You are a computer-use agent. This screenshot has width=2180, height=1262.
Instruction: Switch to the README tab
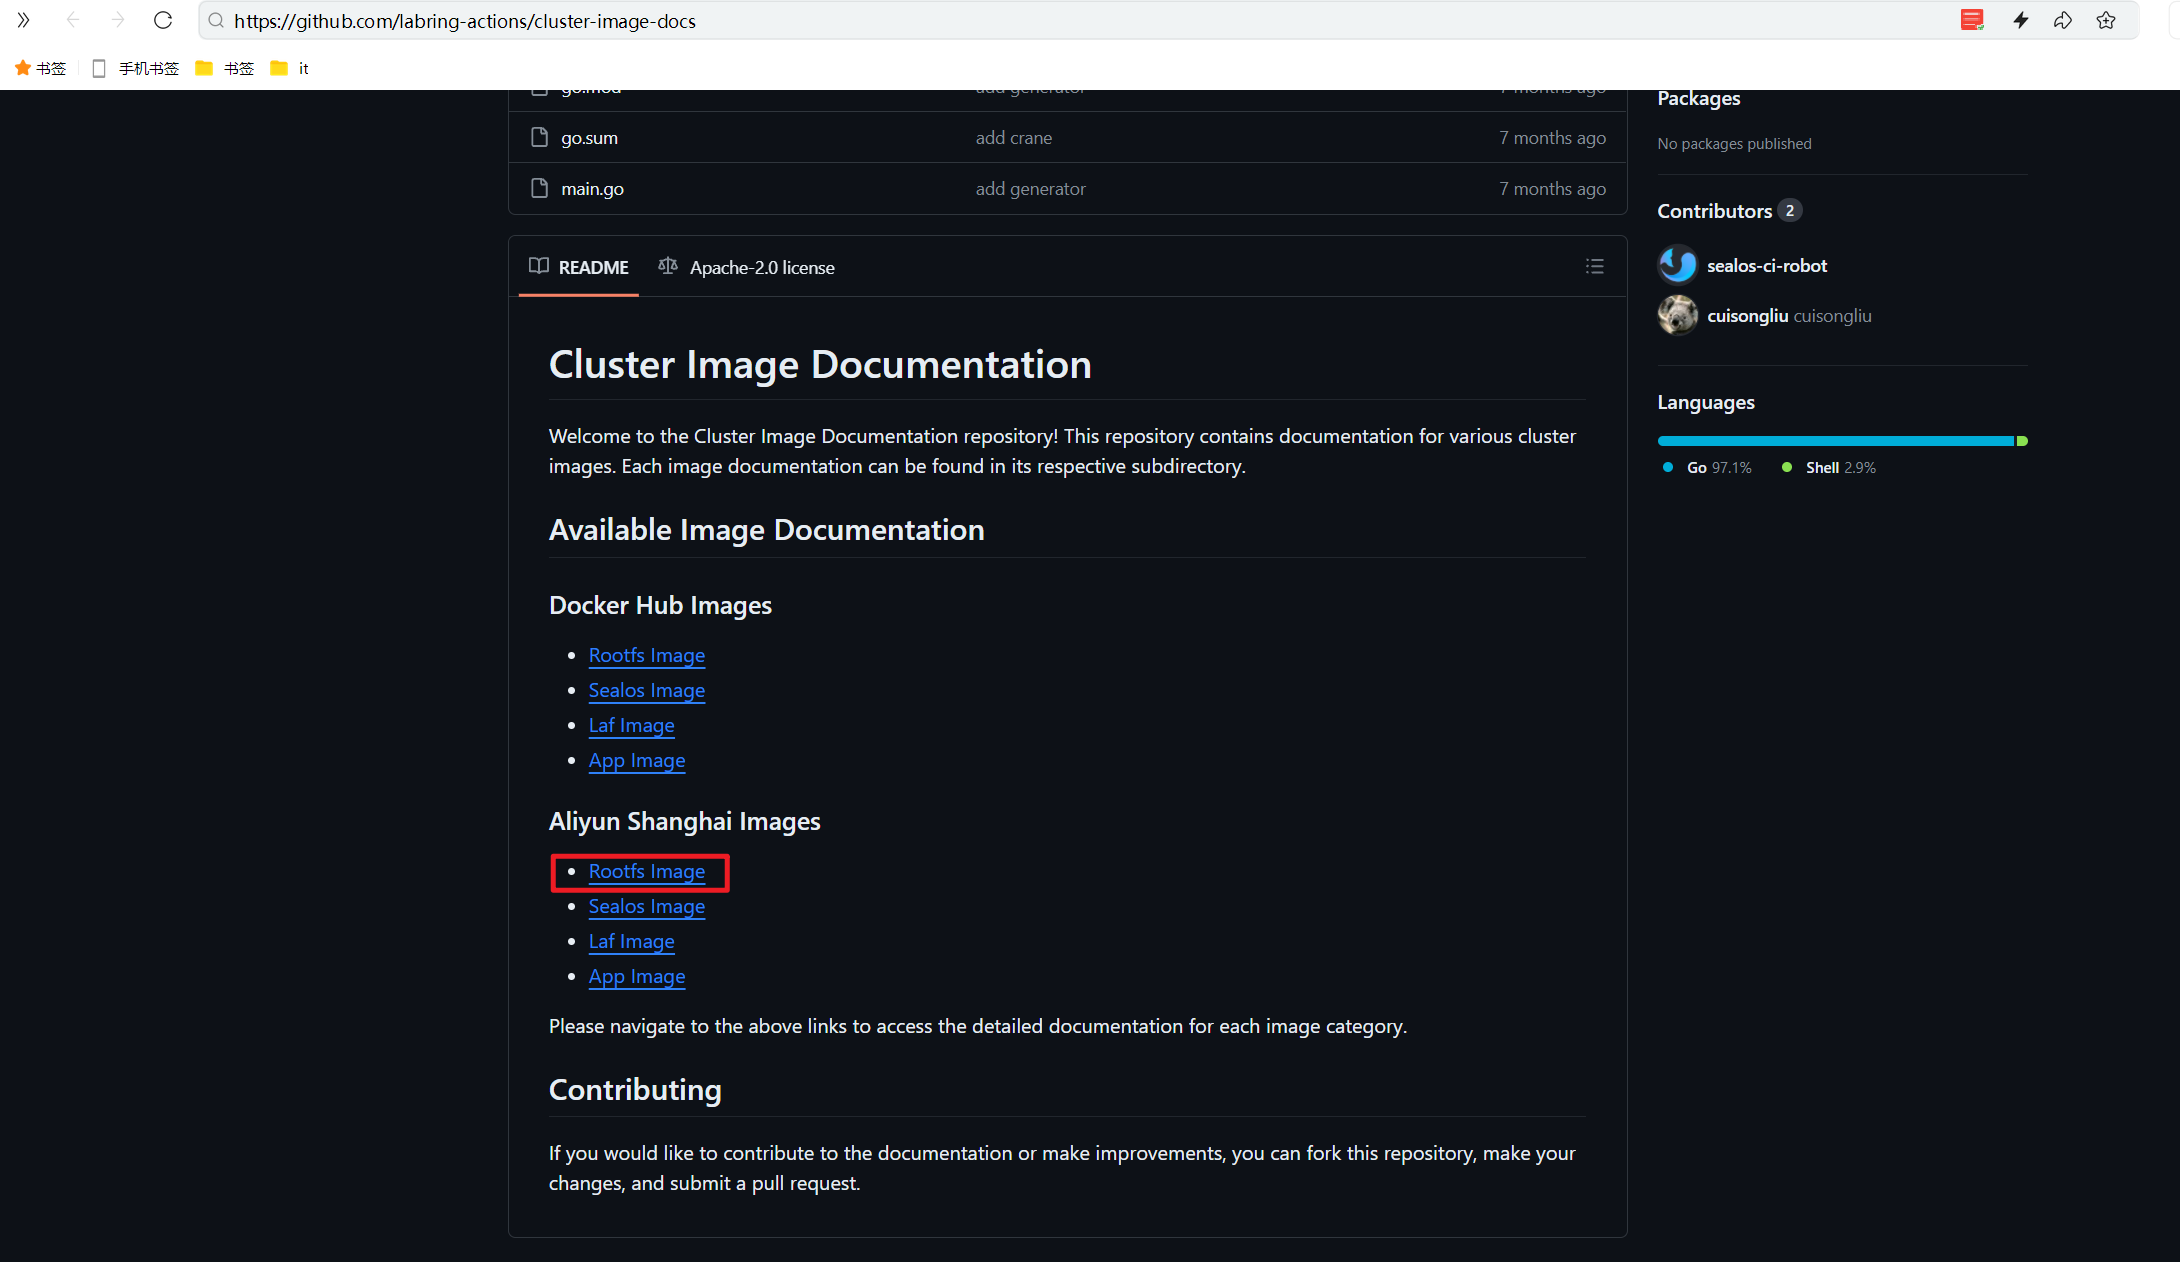tap(579, 267)
